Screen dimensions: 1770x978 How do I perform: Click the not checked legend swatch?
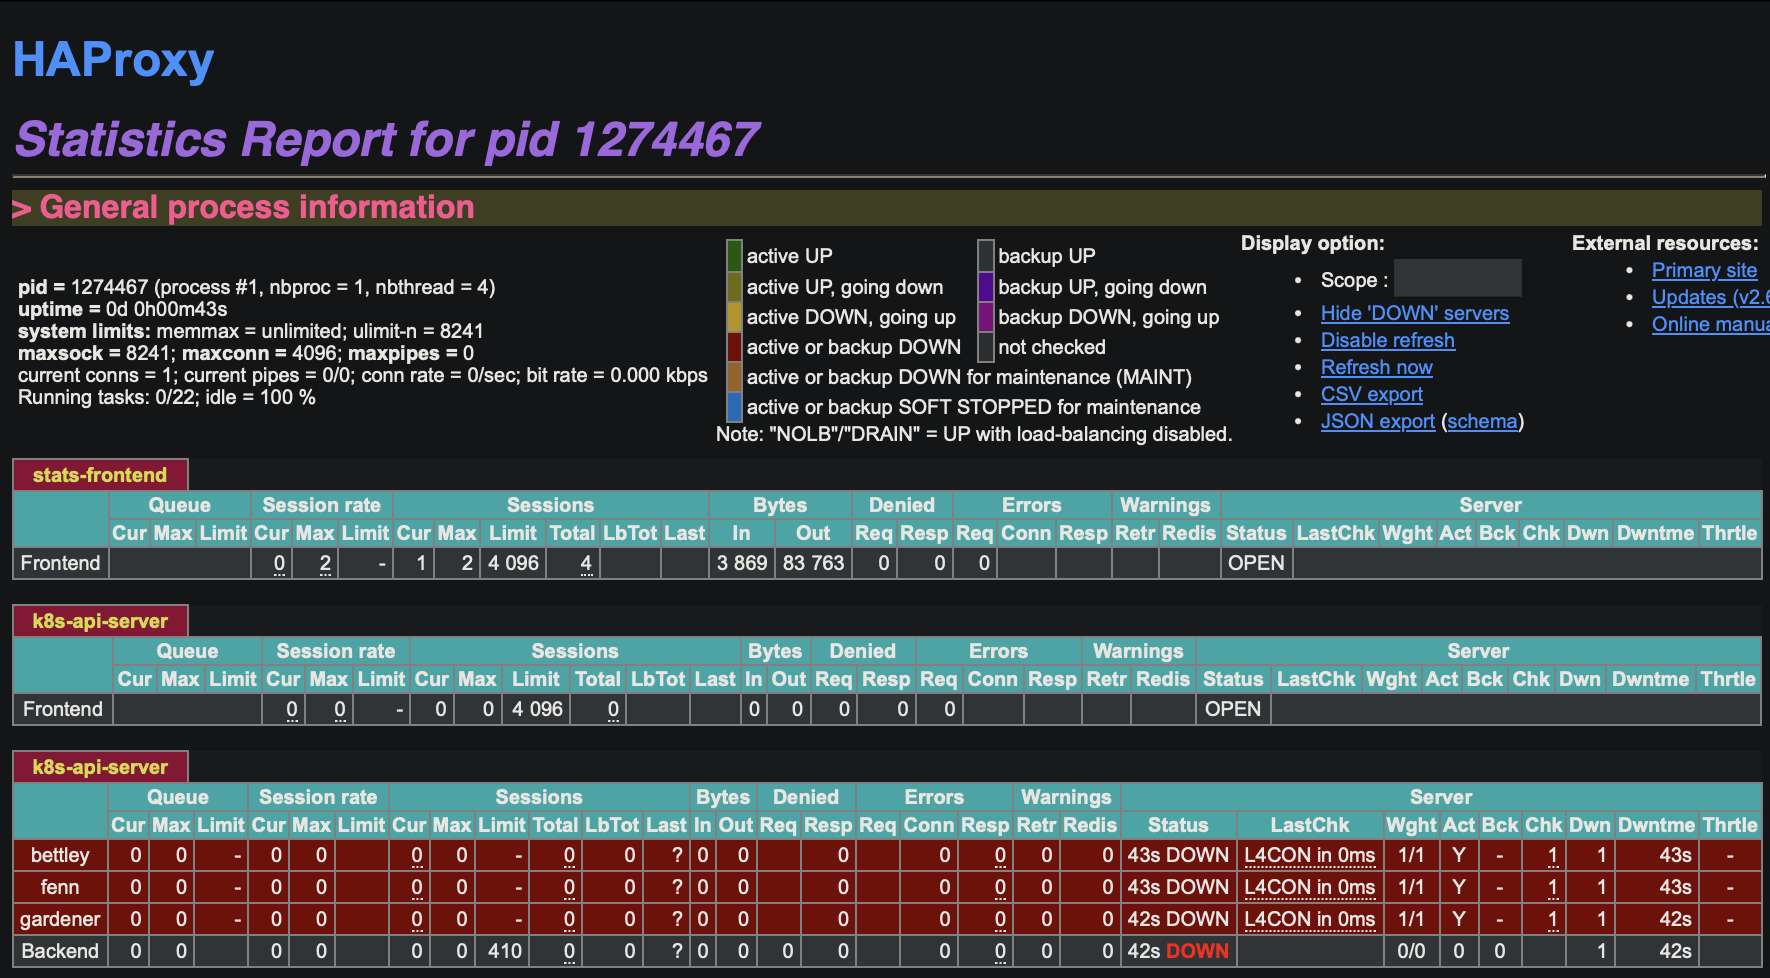pos(986,347)
